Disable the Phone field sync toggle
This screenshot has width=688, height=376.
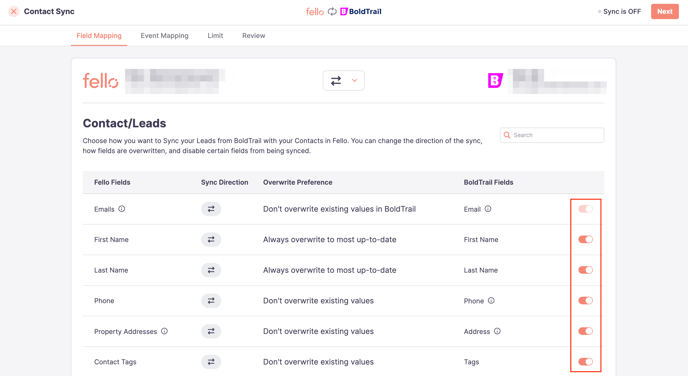click(x=585, y=301)
